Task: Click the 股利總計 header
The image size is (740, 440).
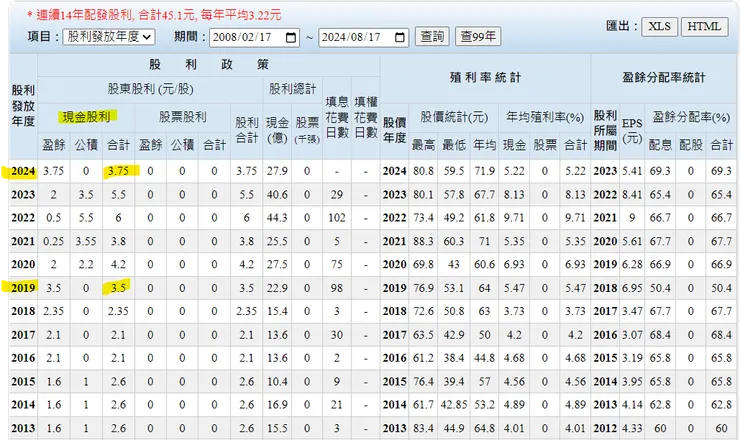Action: tap(293, 89)
